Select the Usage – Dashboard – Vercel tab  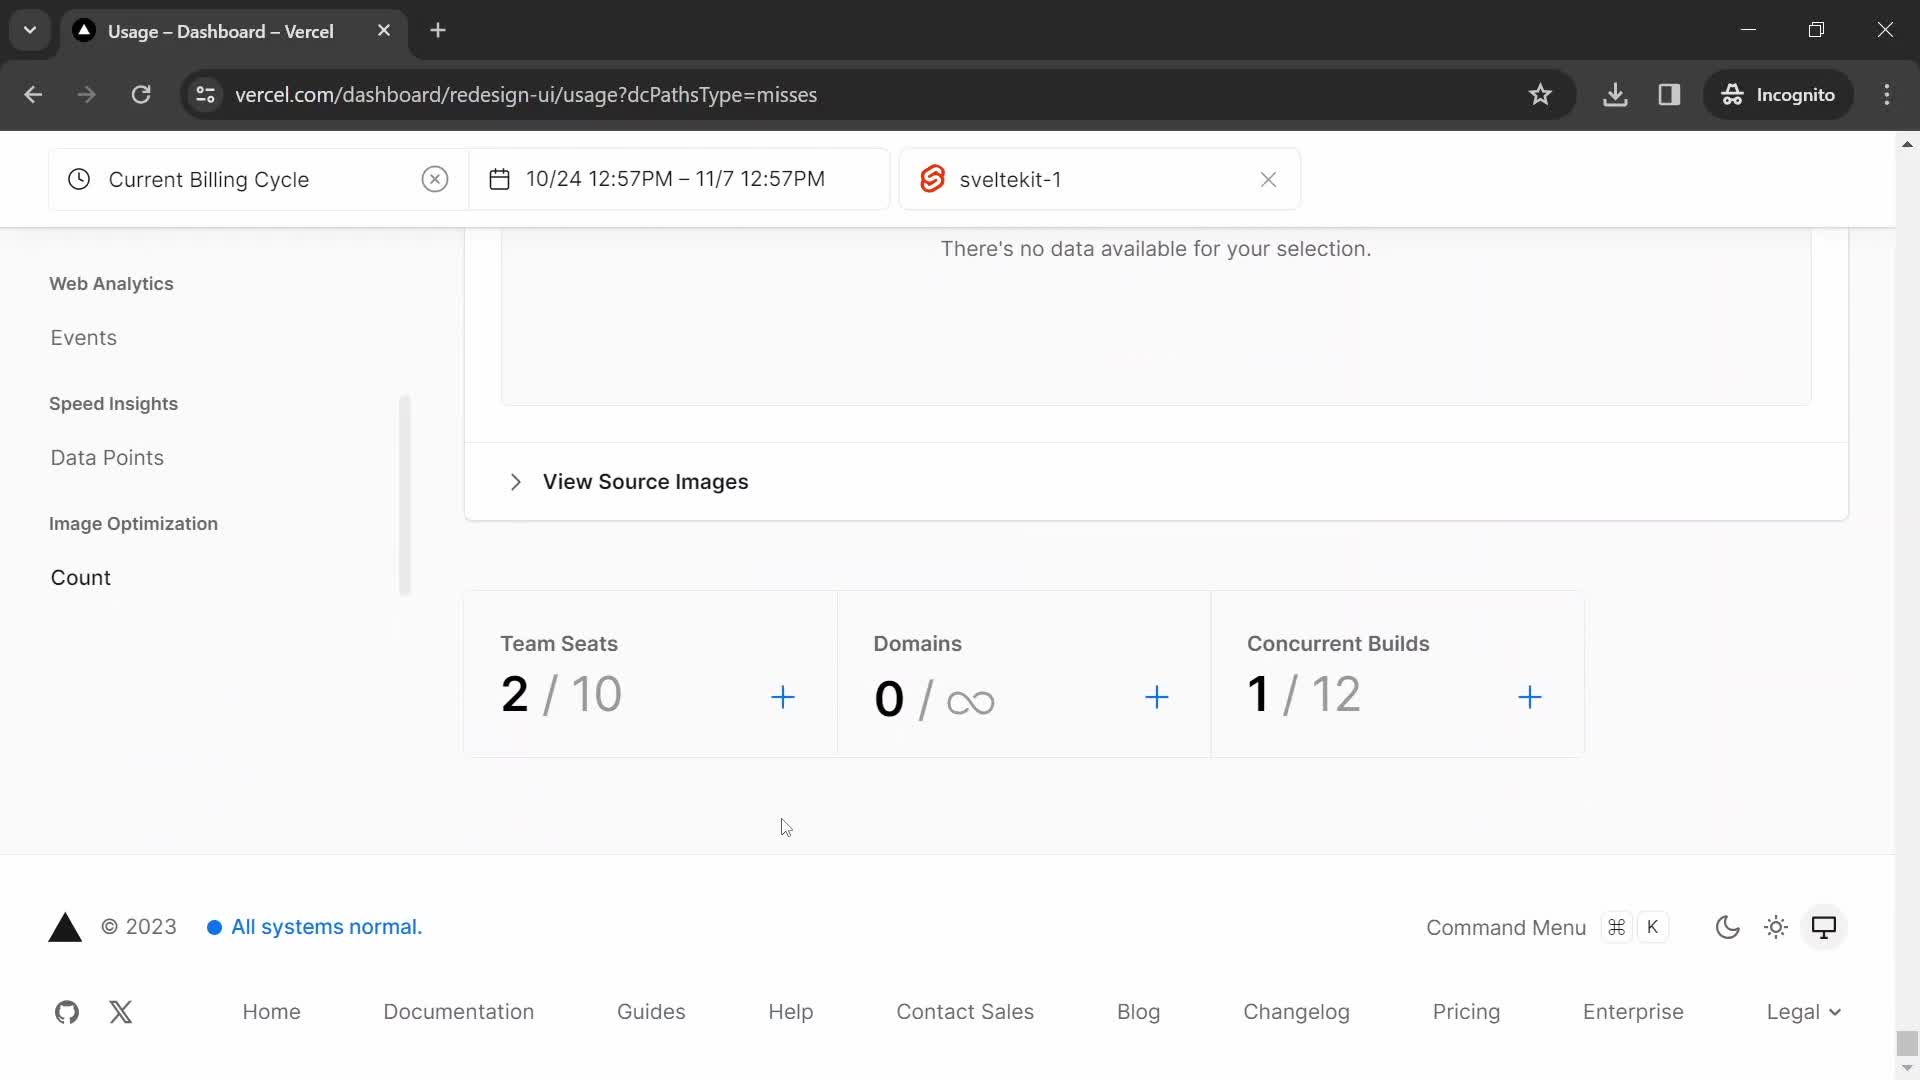tap(234, 31)
